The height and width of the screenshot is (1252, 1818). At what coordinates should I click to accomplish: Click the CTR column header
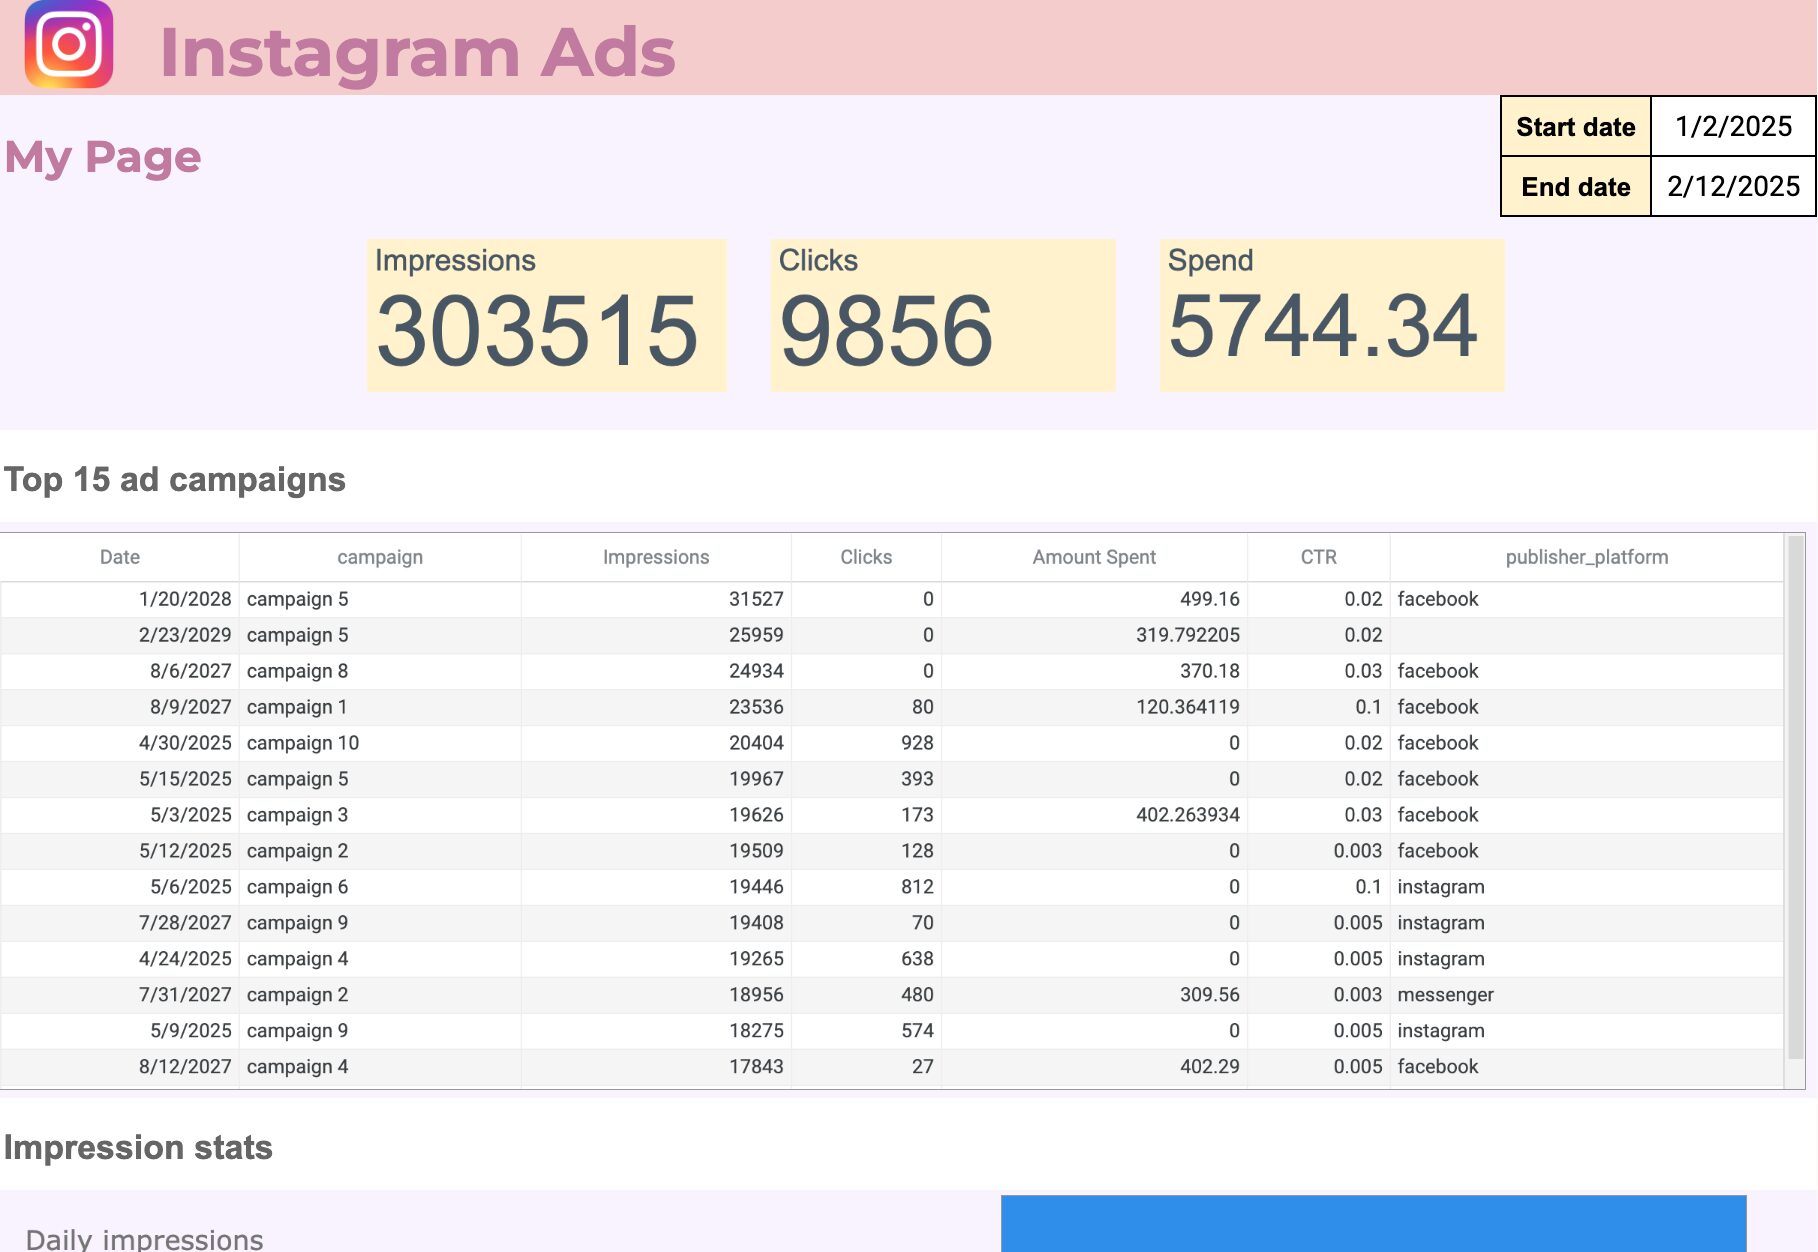click(x=1318, y=557)
